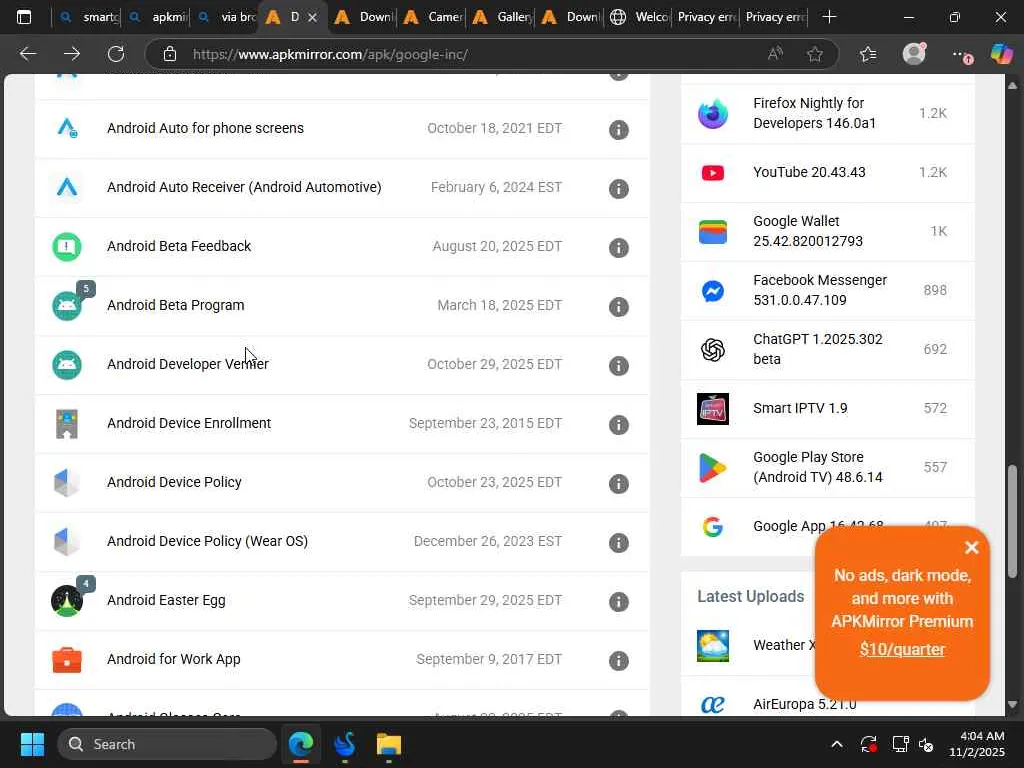1024x768 pixels.
Task: Click the ChatGPT logo icon
Action: click(x=712, y=349)
